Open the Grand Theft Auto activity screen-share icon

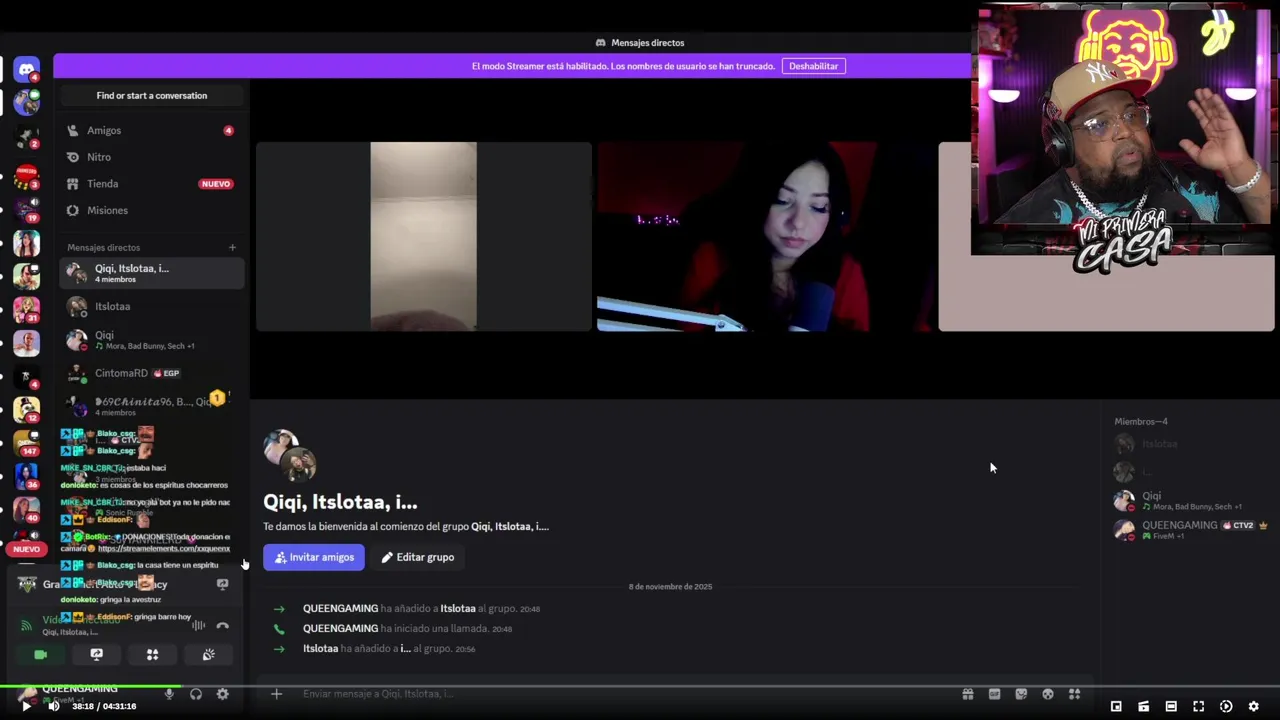coord(222,584)
